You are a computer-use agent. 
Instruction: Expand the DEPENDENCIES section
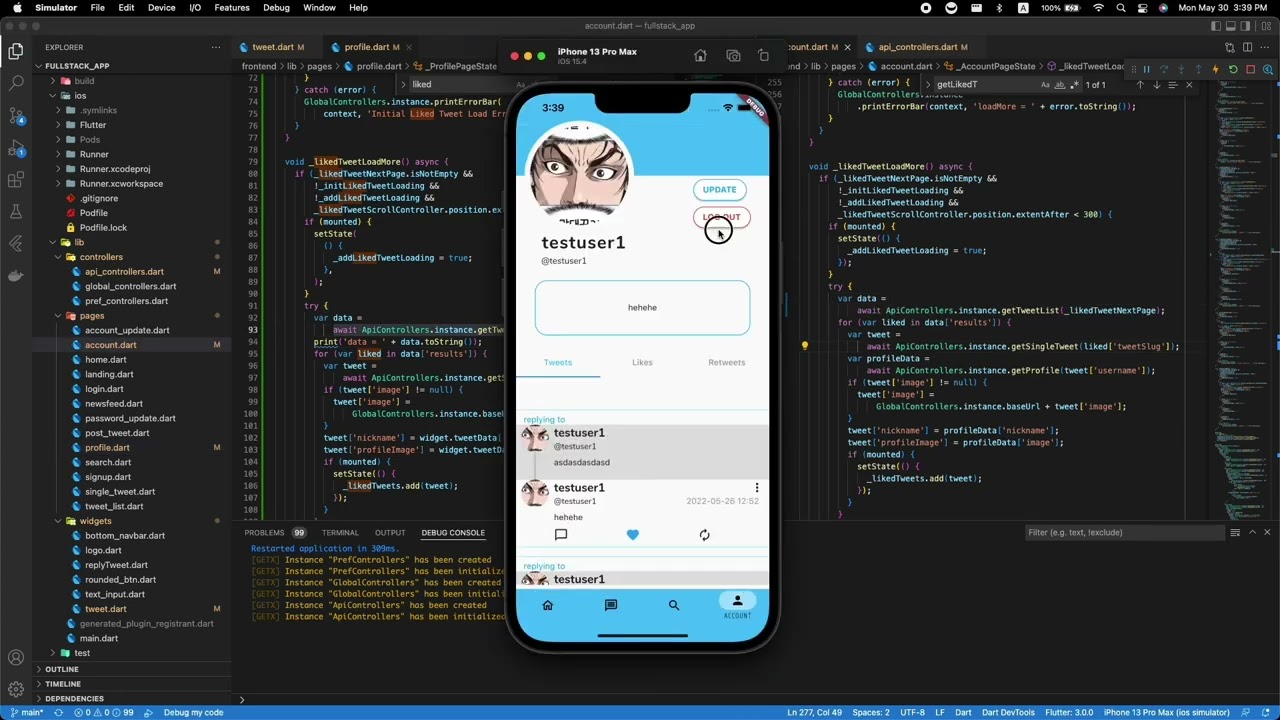pos(73,699)
